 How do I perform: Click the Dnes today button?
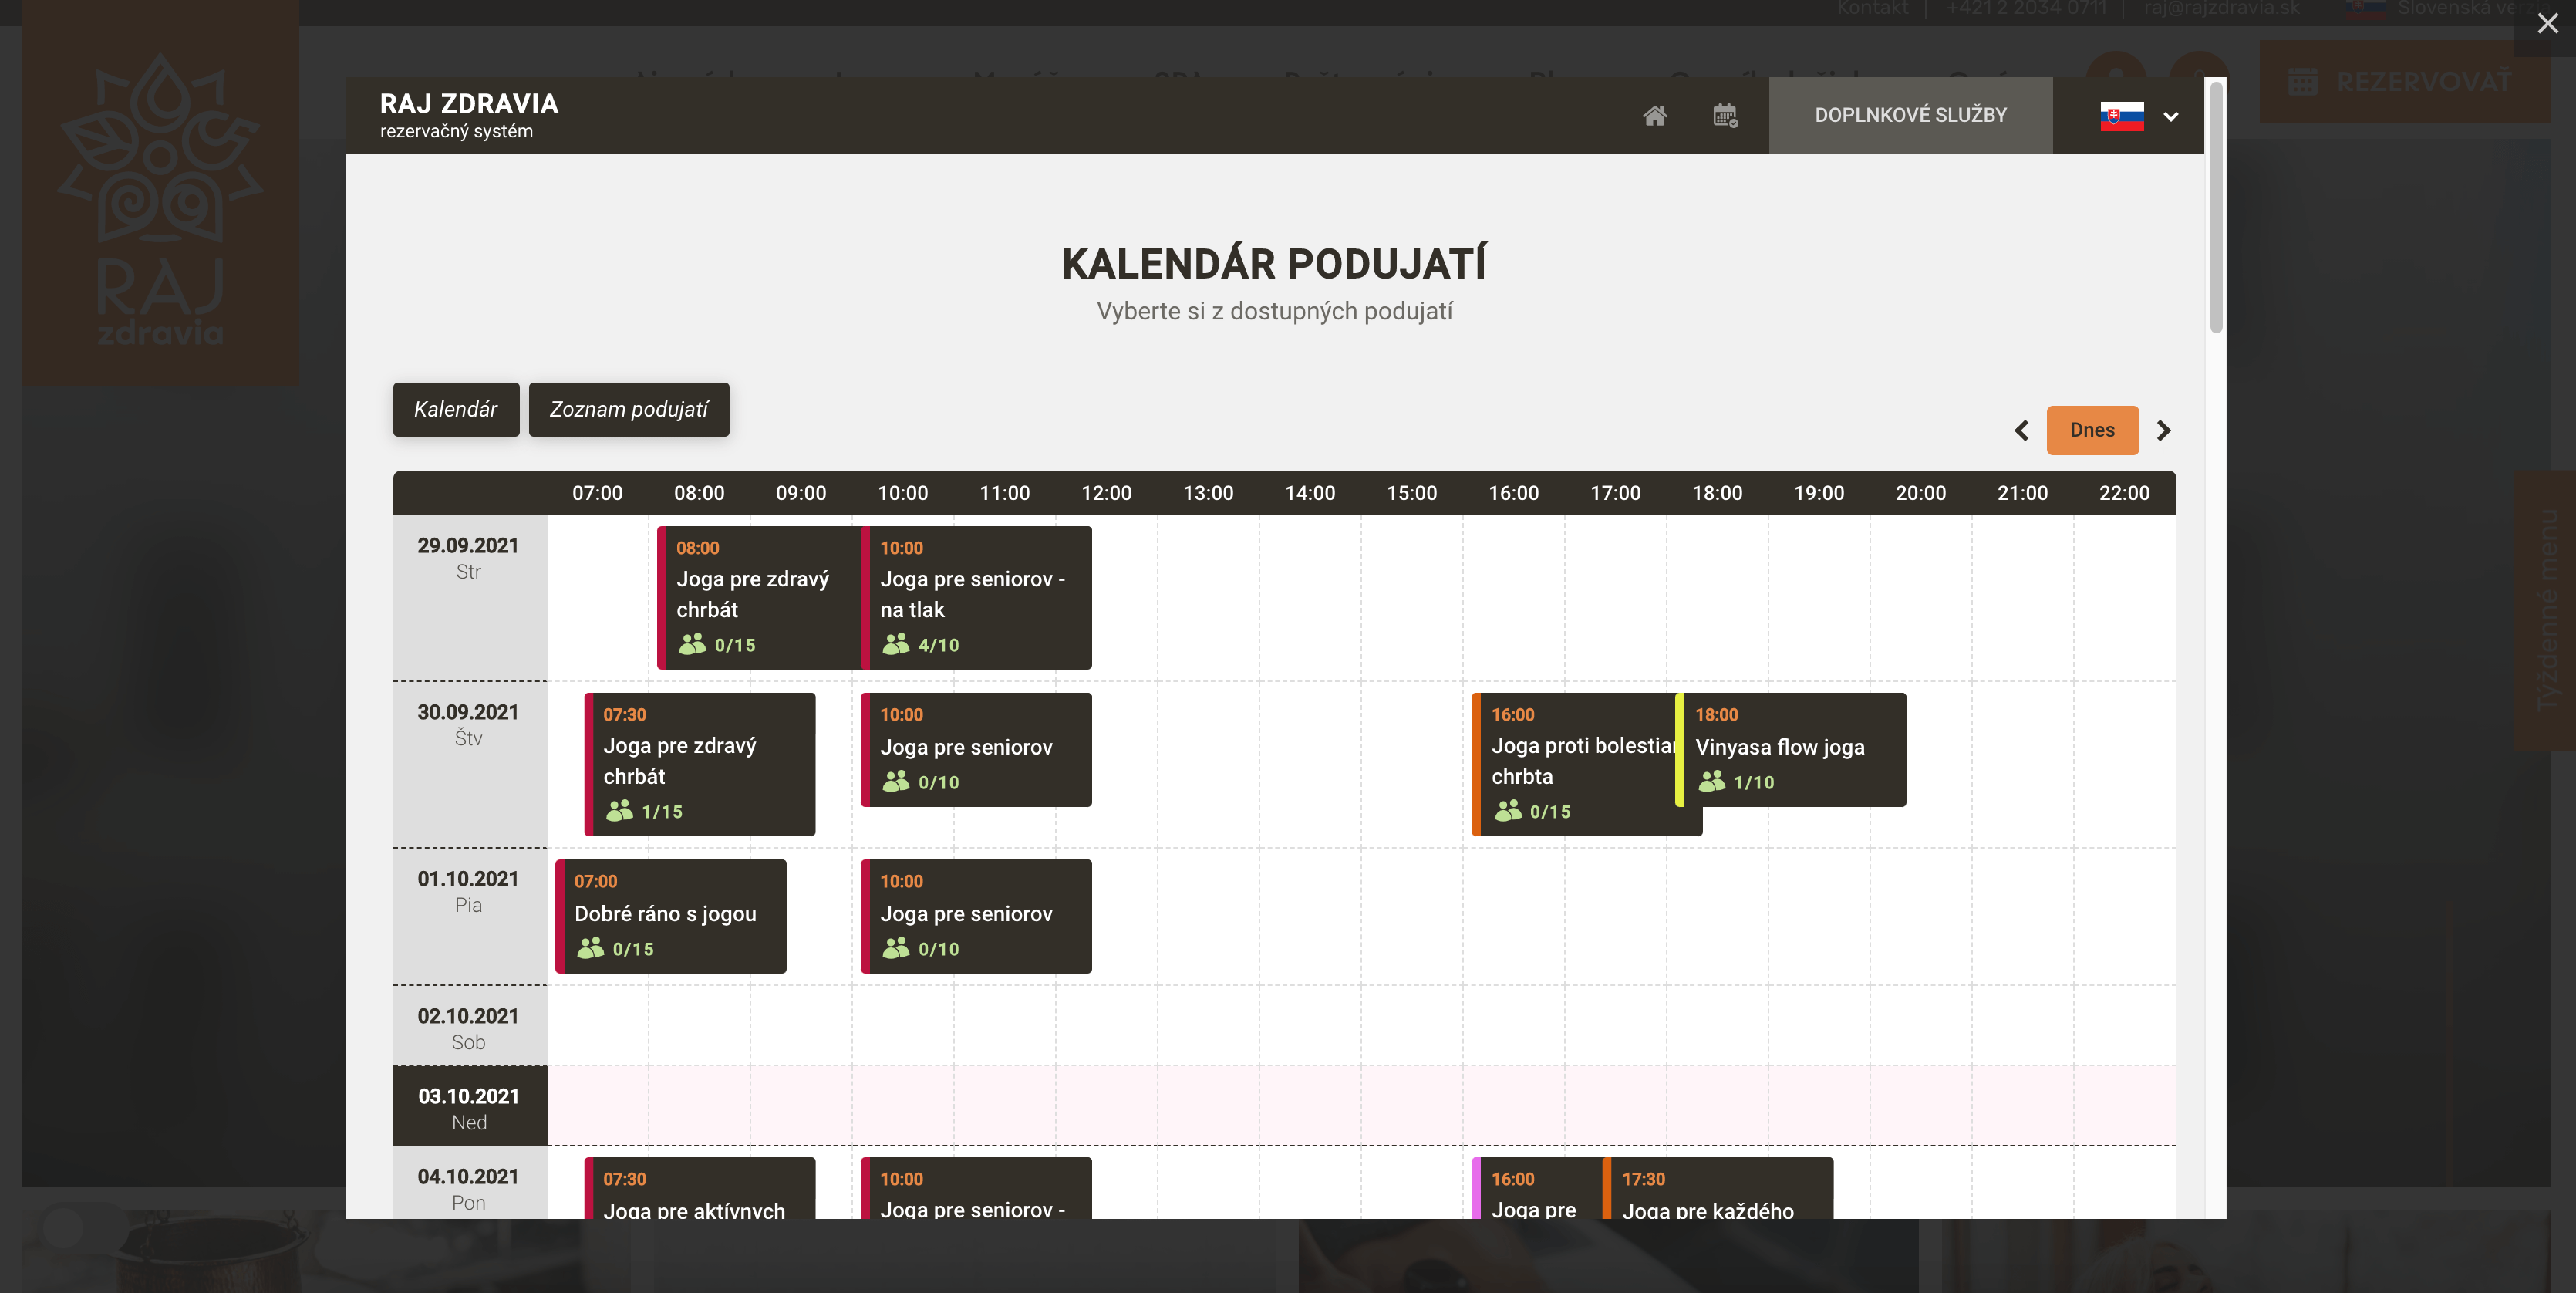point(2092,430)
